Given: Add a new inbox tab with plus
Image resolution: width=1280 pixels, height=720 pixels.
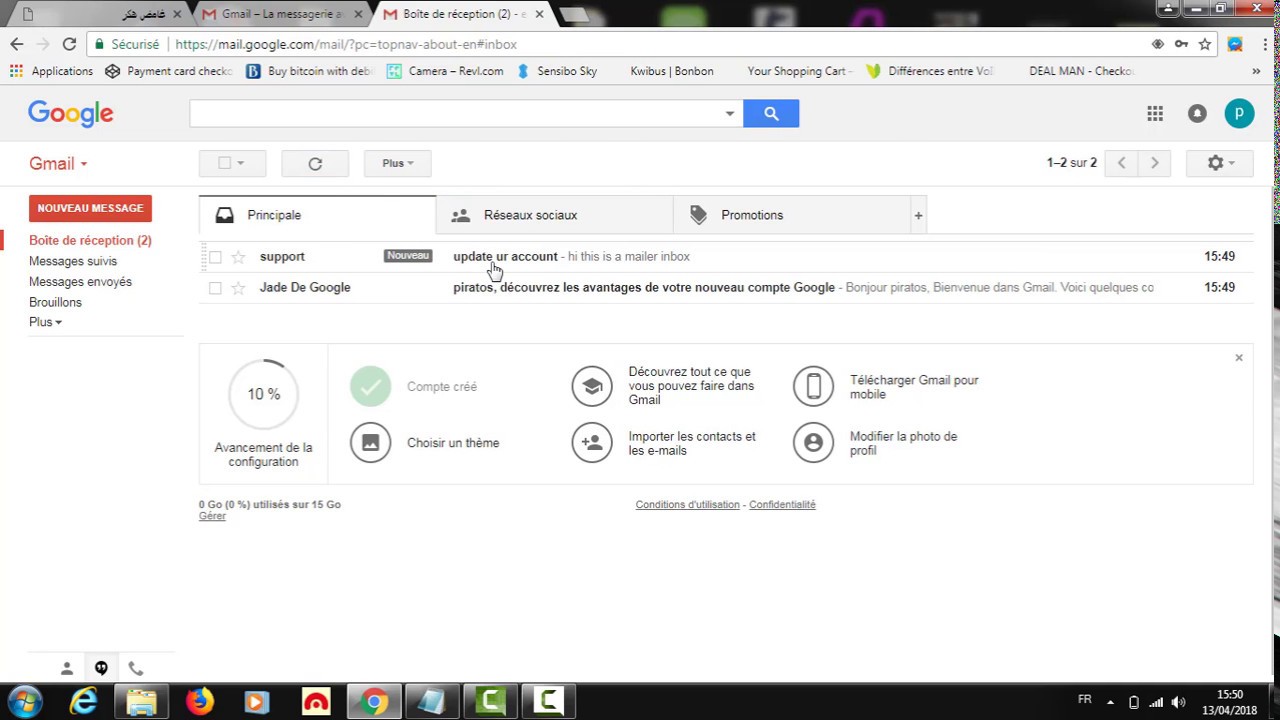Looking at the screenshot, I should coord(918,215).
